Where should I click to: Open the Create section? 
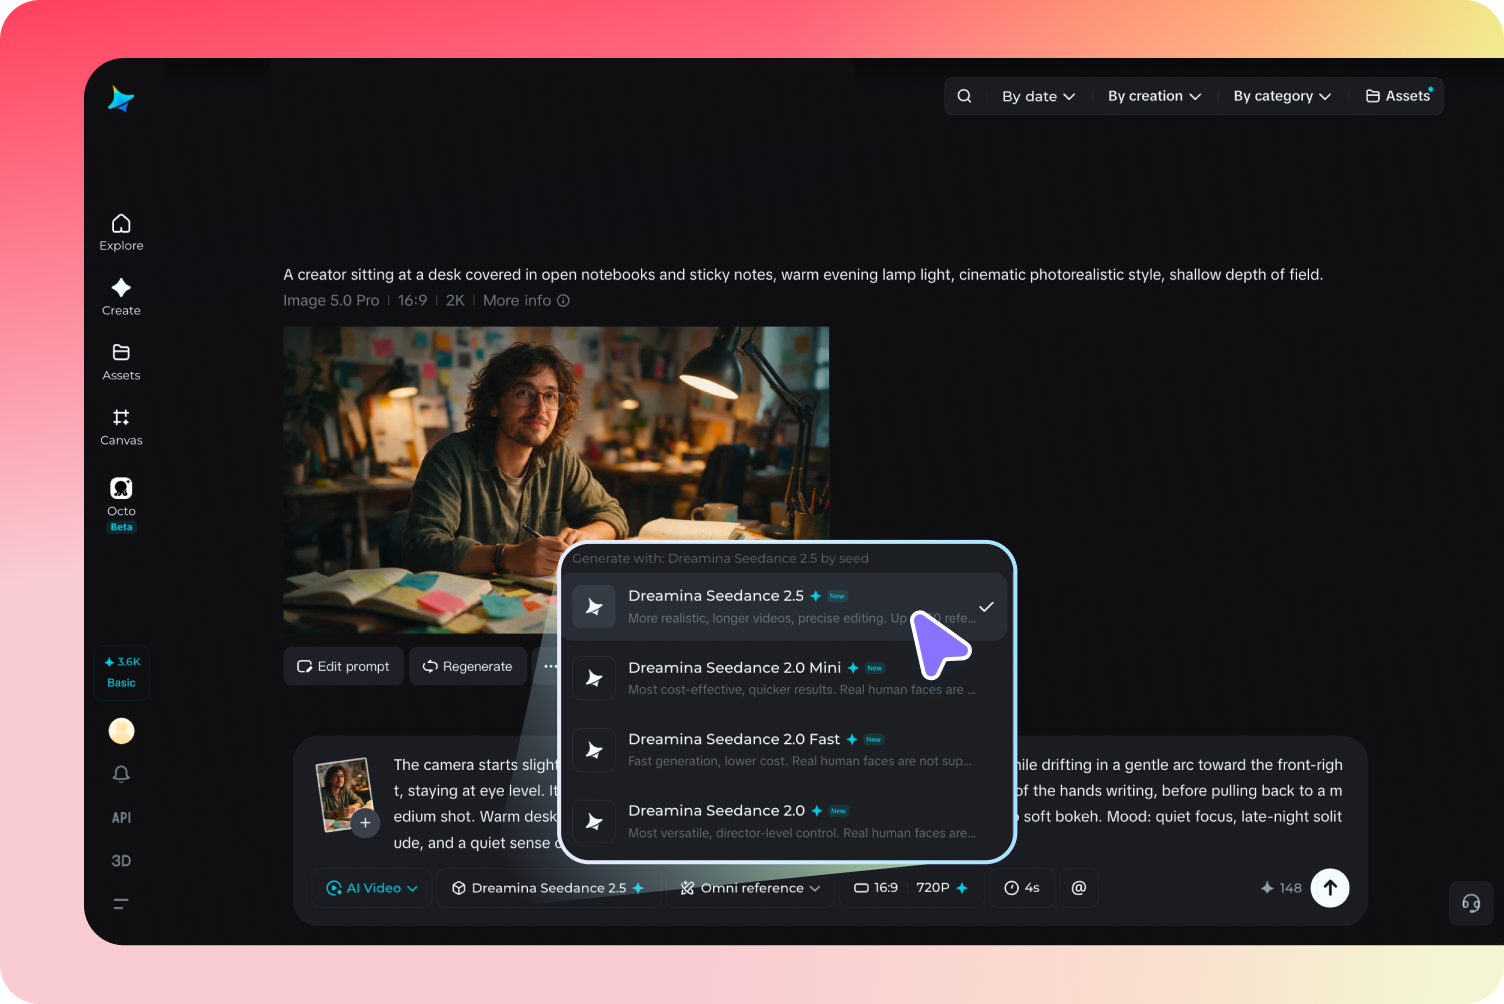pyautogui.click(x=121, y=297)
